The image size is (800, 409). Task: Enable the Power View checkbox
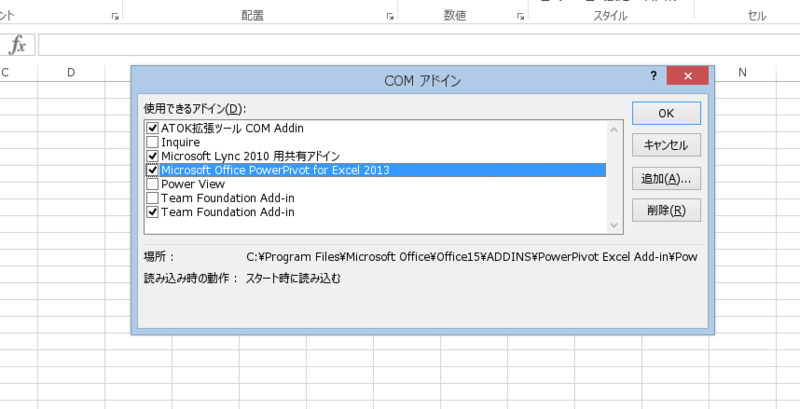point(152,184)
